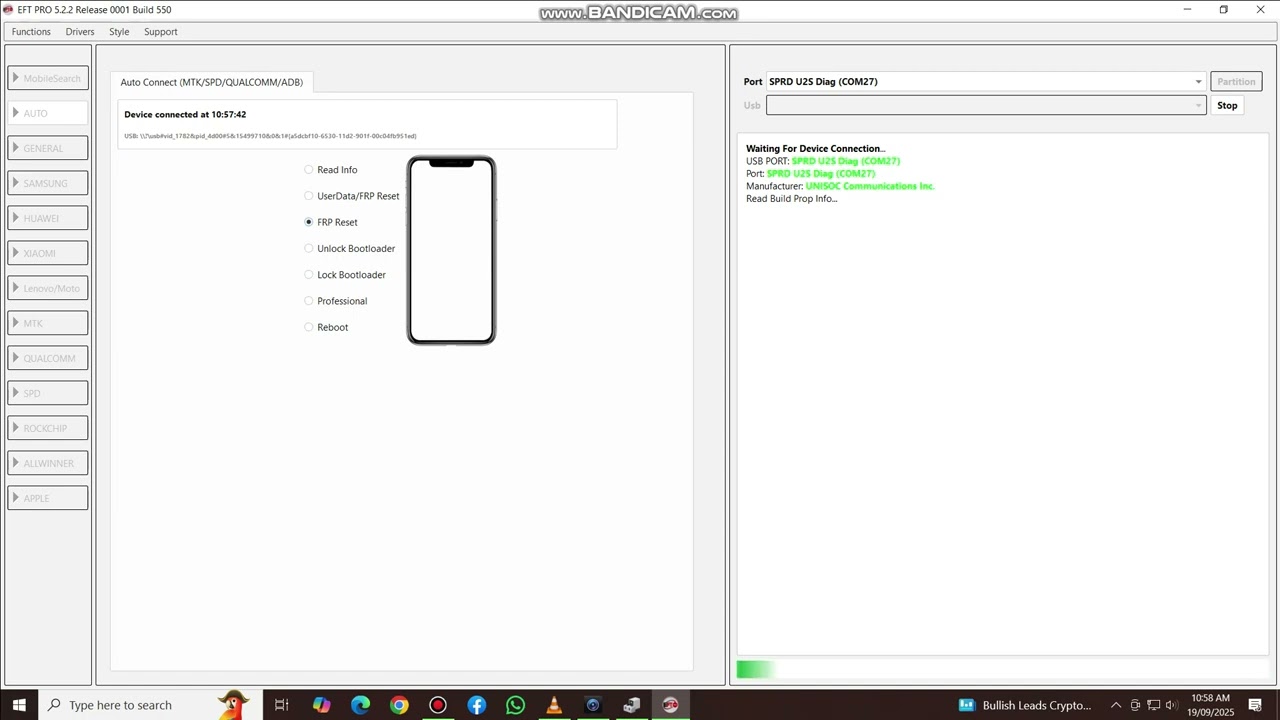
Task: Open the Port dropdown showing SPRD U2S Diag
Action: pyautogui.click(x=985, y=82)
